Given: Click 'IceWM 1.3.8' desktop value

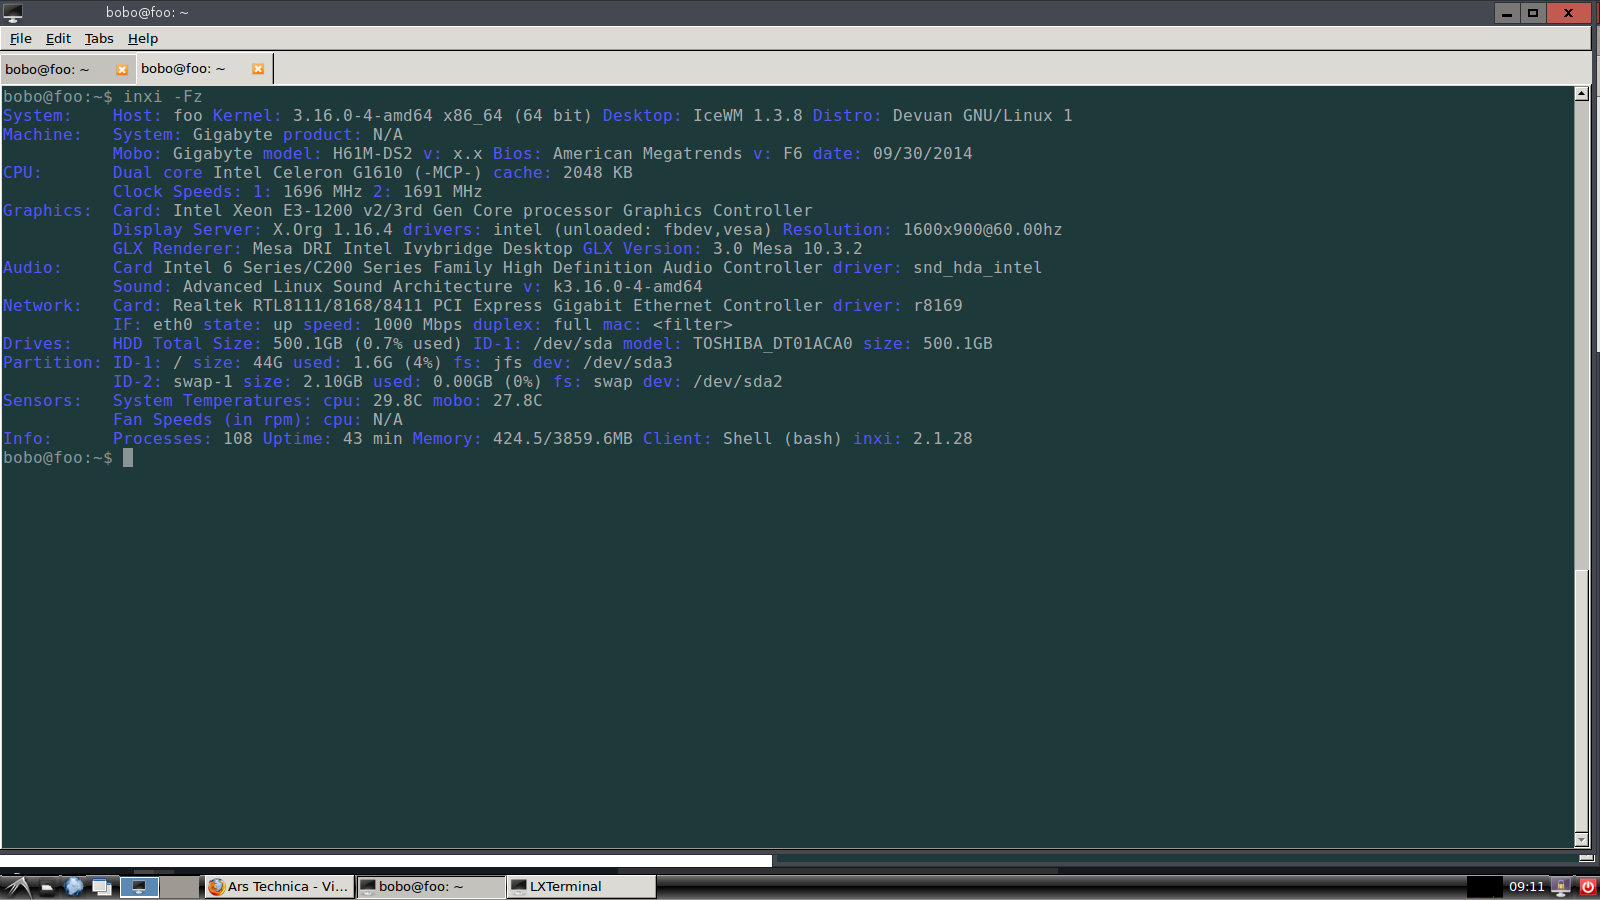Looking at the screenshot, I should coord(748,116).
